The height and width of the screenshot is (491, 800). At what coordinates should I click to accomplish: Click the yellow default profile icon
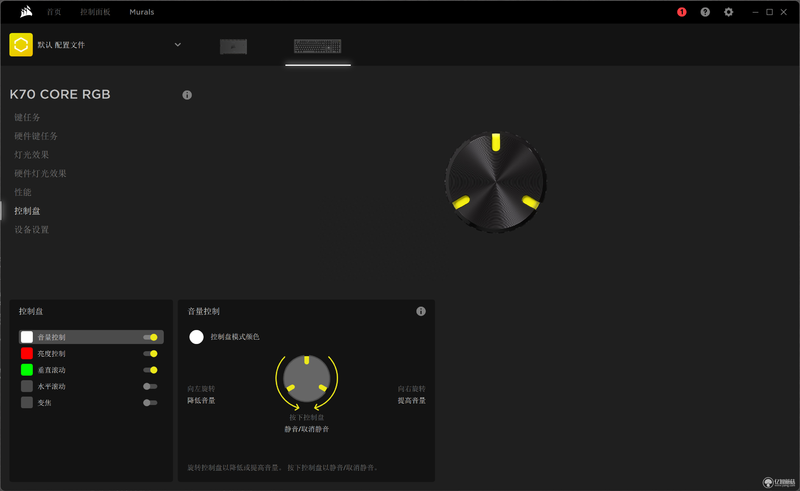(x=21, y=45)
